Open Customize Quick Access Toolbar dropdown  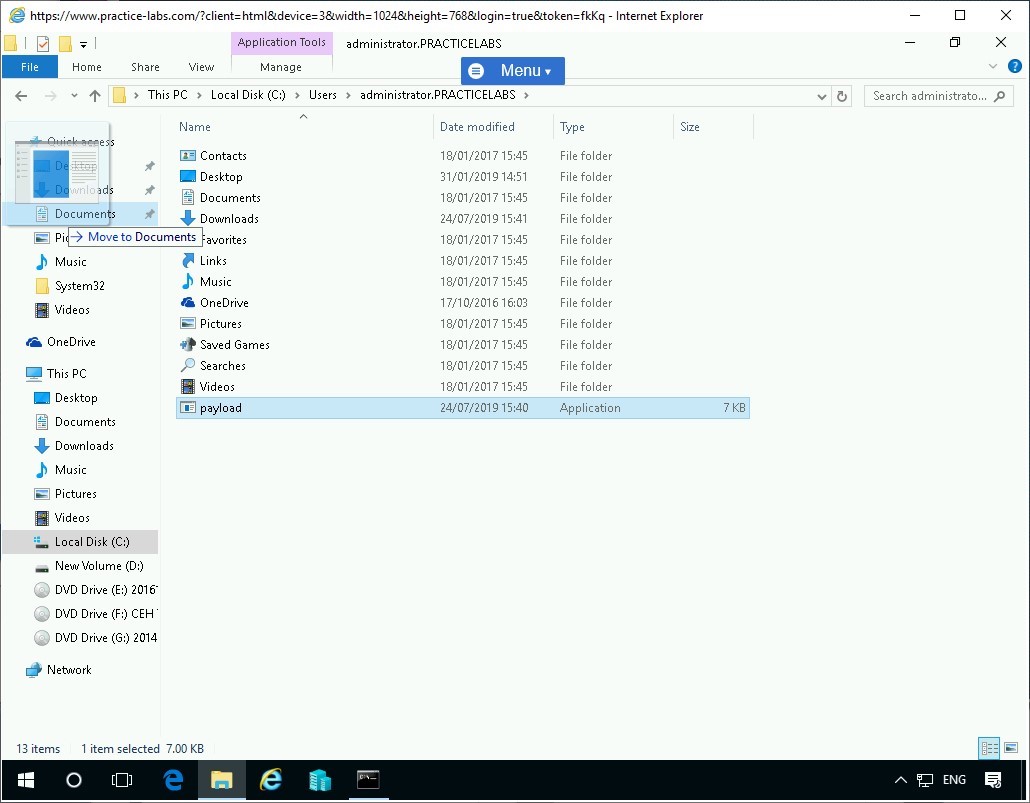click(x=83, y=45)
